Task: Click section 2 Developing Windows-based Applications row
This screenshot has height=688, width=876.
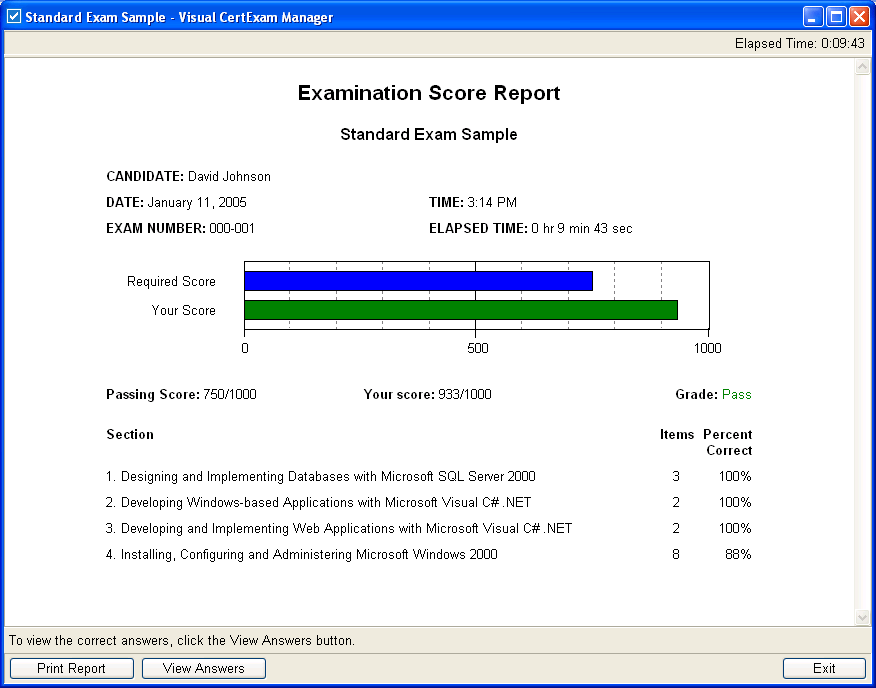Action: pos(429,502)
